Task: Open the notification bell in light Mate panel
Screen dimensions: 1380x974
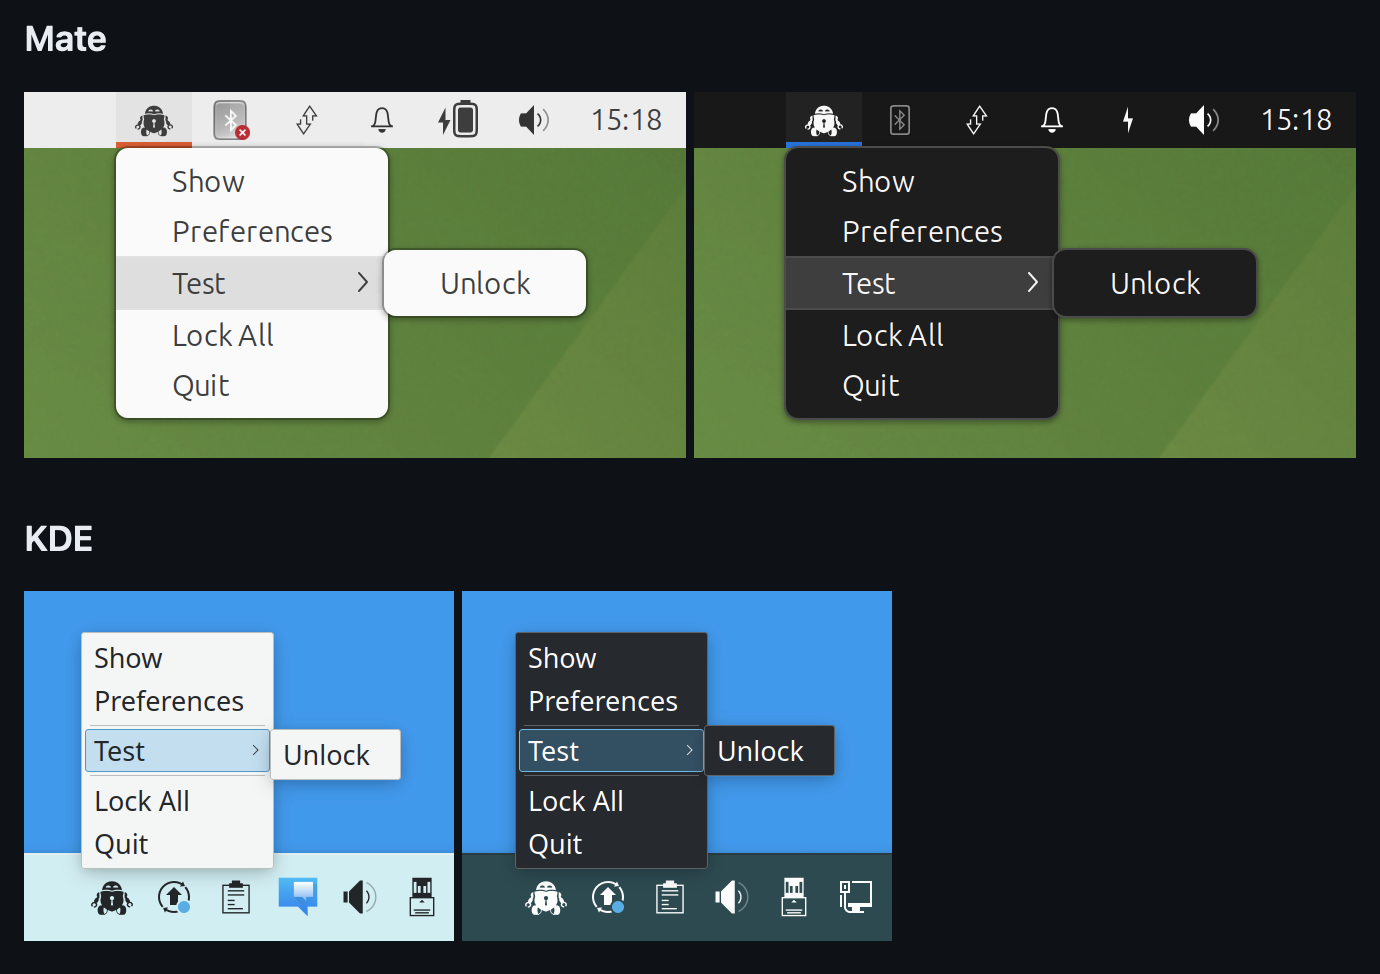Action: (x=382, y=120)
